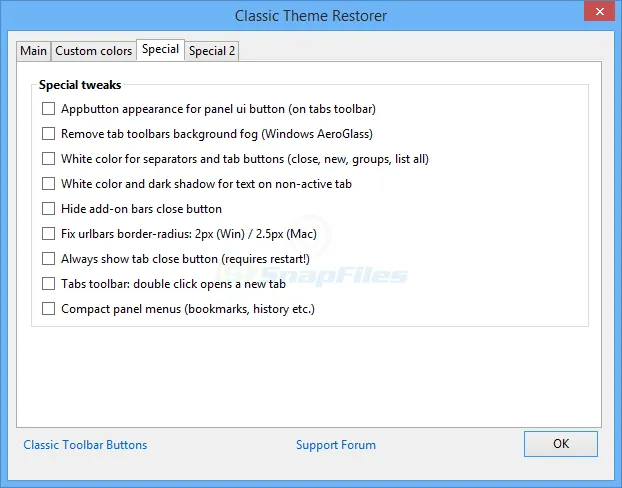Click the Classic Theme Restorer title text
Image resolution: width=622 pixels, height=488 pixels.
point(311,16)
